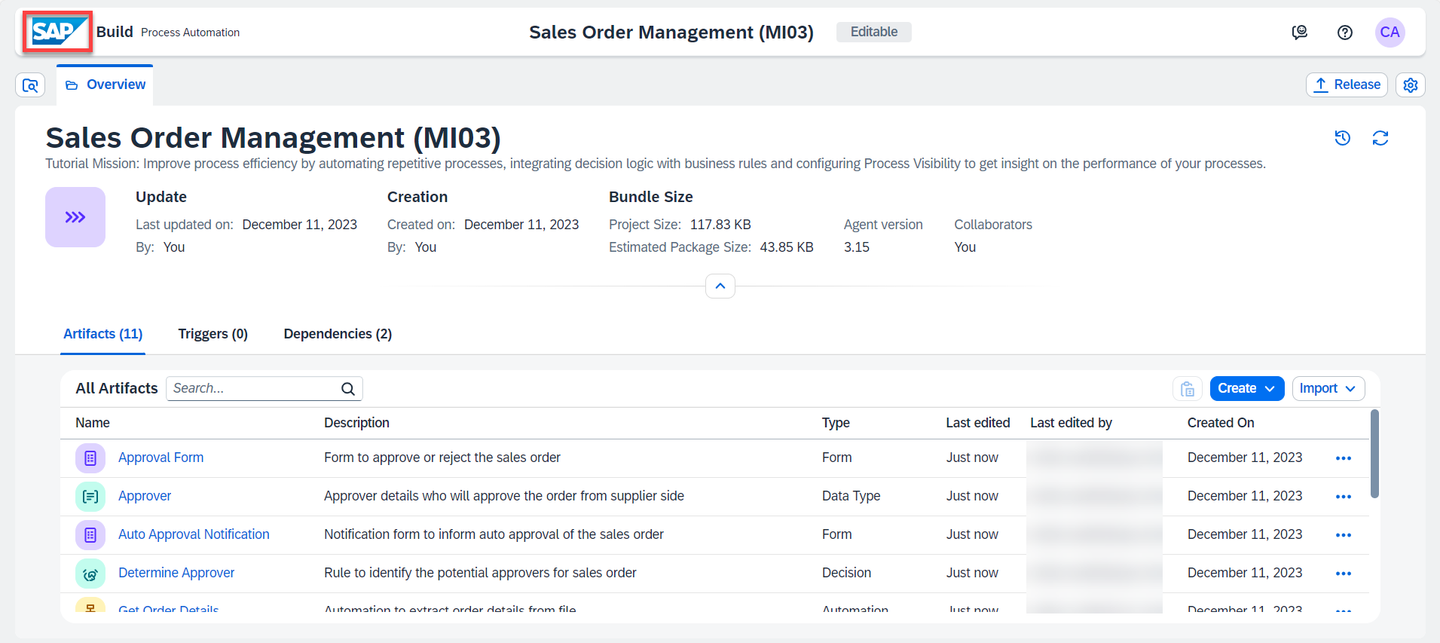Click the Description column header
This screenshot has width=1440, height=643.
[357, 423]
